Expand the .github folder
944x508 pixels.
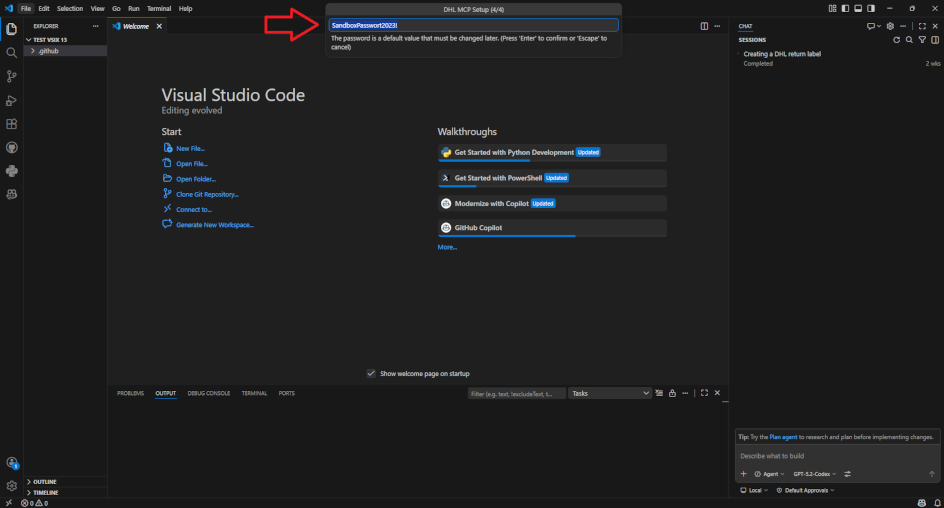click(x=47, y=50)
